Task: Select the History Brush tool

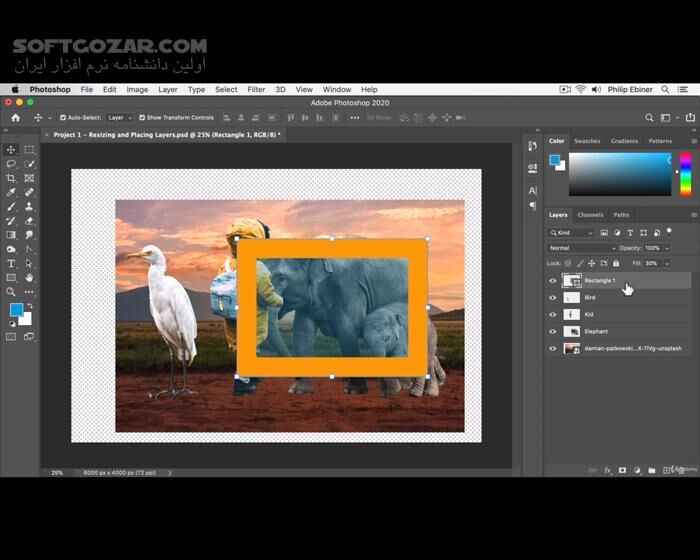Action: pyautogui.click(x=11, y=221)
